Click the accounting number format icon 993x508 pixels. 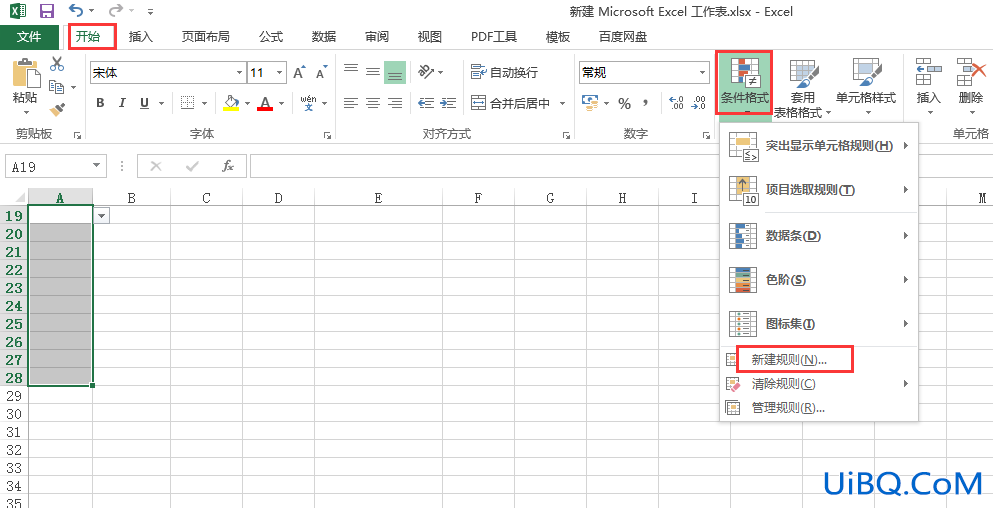[590, 103]
